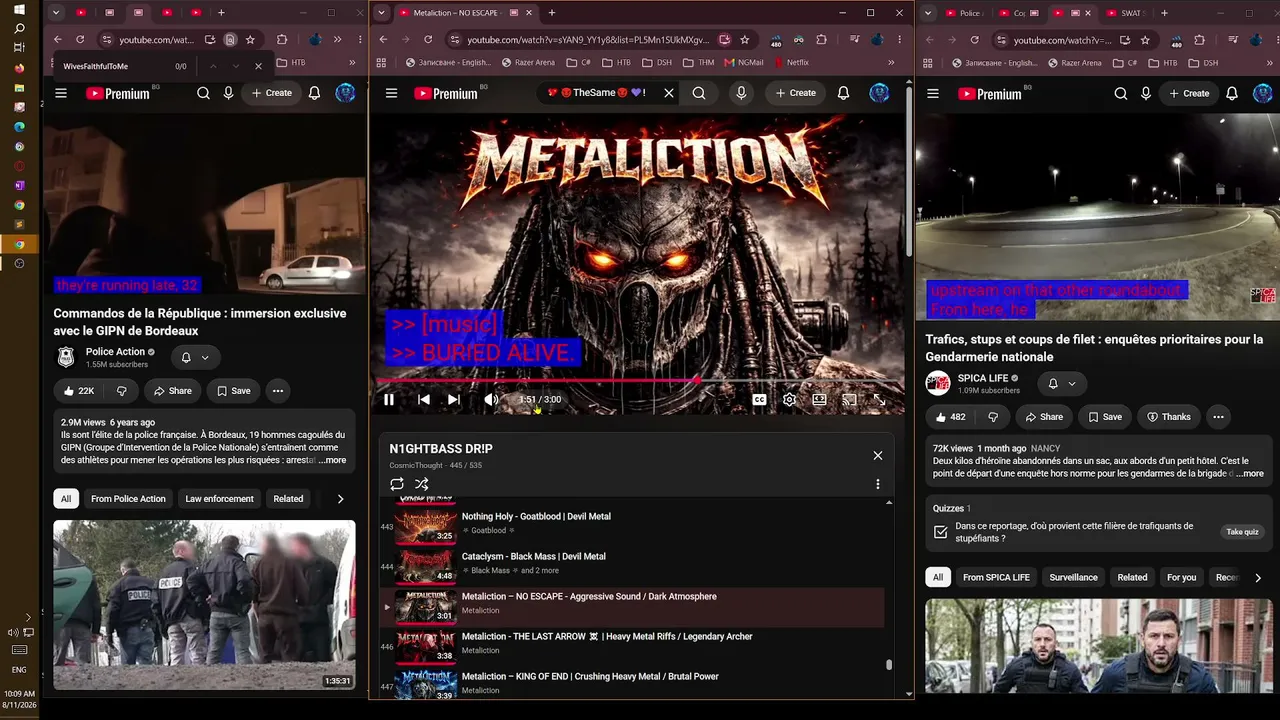
Task: Select the 'From Police Action' filter chip
Action: pyautogui.click(x=128, y=499)
